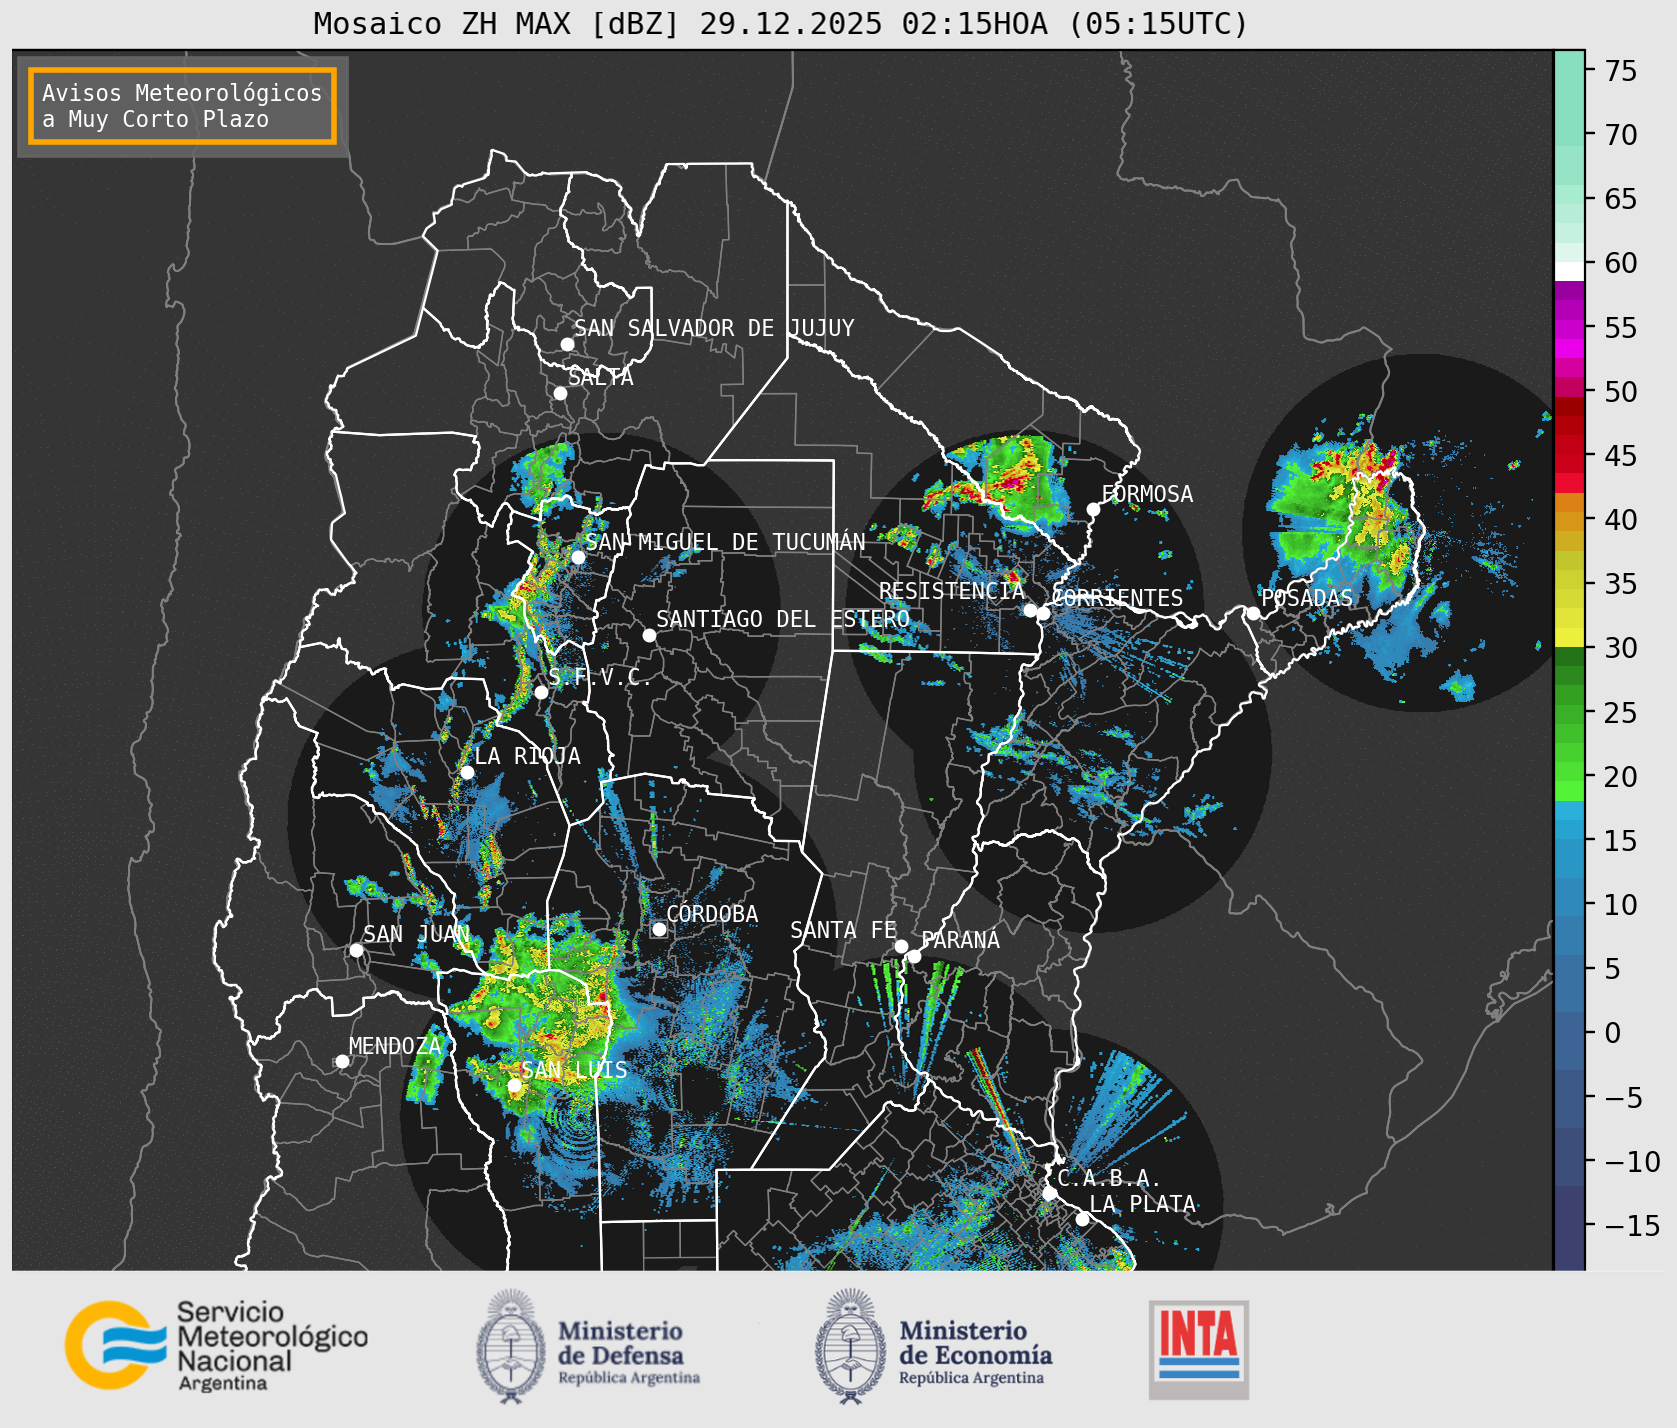This screenshot has height=1428, width=1677.
Task: Select the San Miguel de Tucumán marker
Action: click(x=578, y=557)
